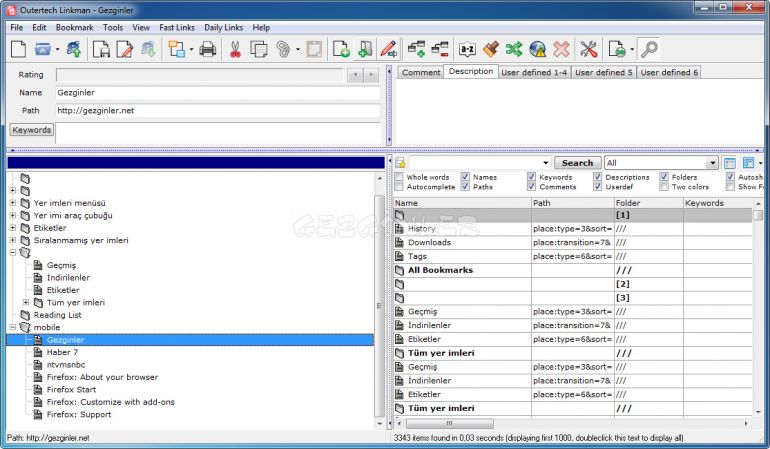770x449 pixels.
Task: Open the search text history dropdown
Action: (546, 163)
